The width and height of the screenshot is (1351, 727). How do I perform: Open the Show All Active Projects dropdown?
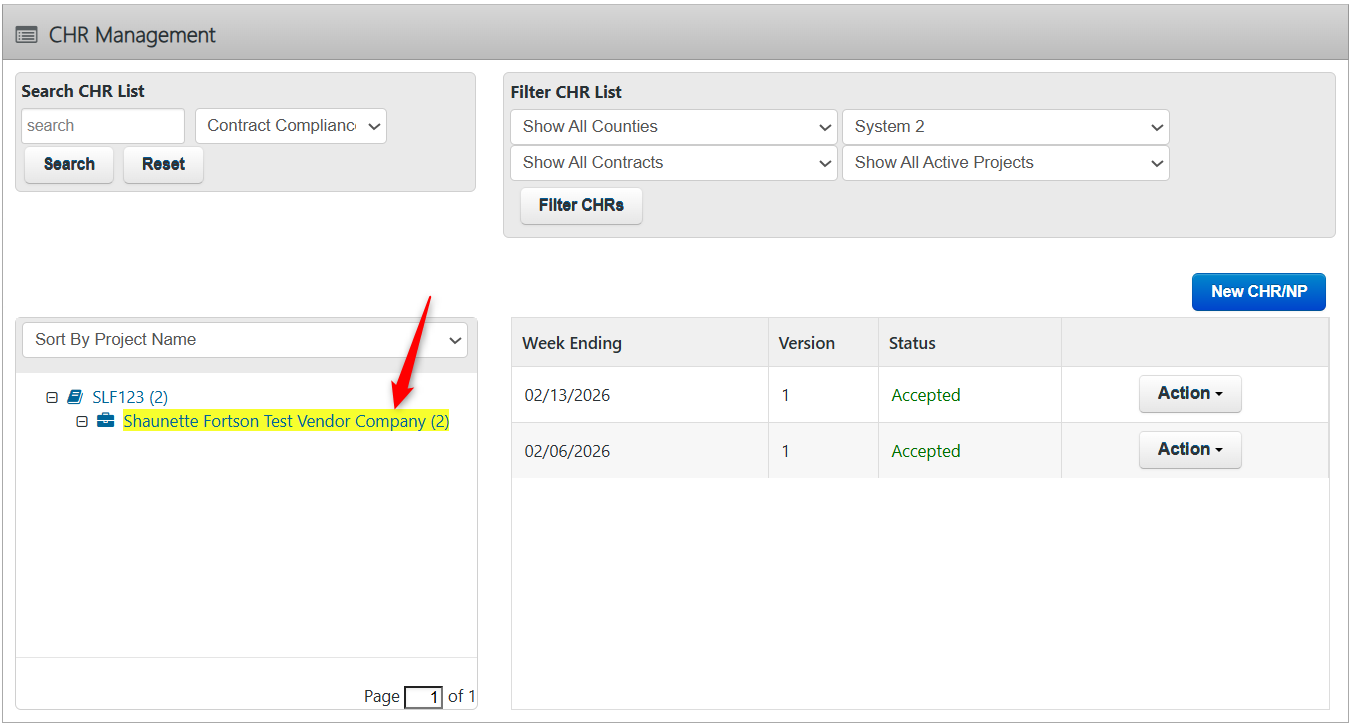click(1005, 162)
